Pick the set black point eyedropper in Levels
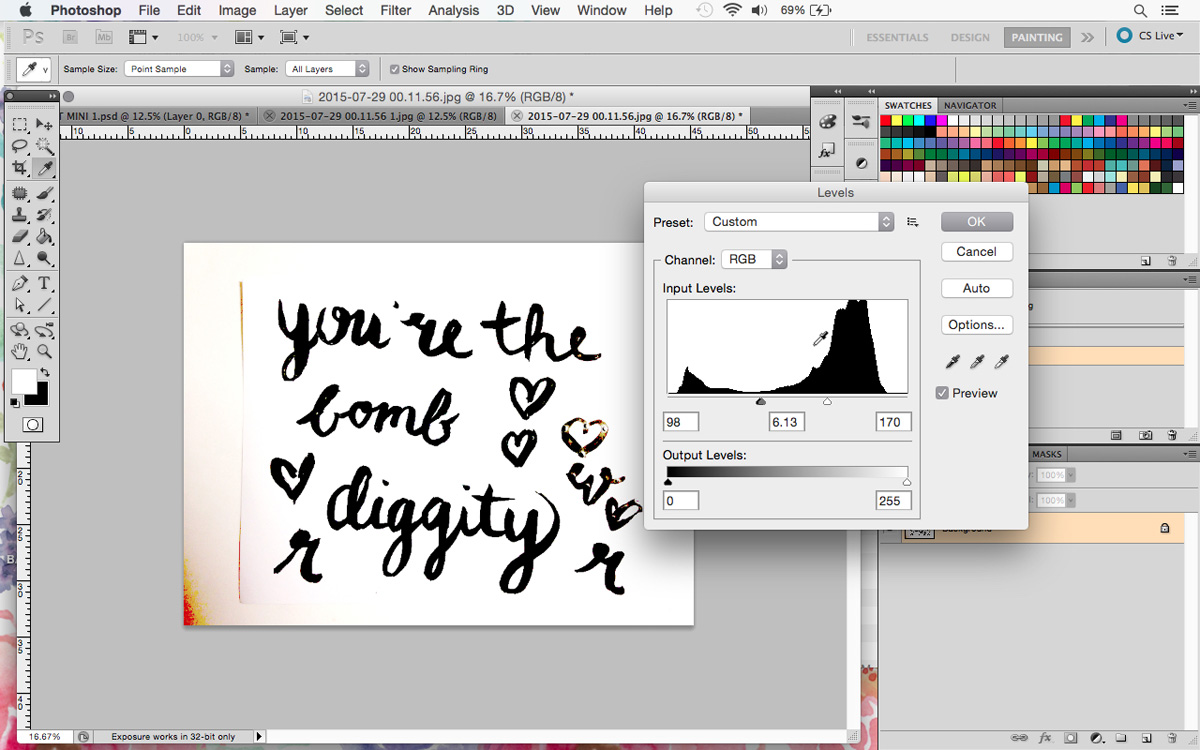This screenshot has height=750, width=1200. point(954,361)
